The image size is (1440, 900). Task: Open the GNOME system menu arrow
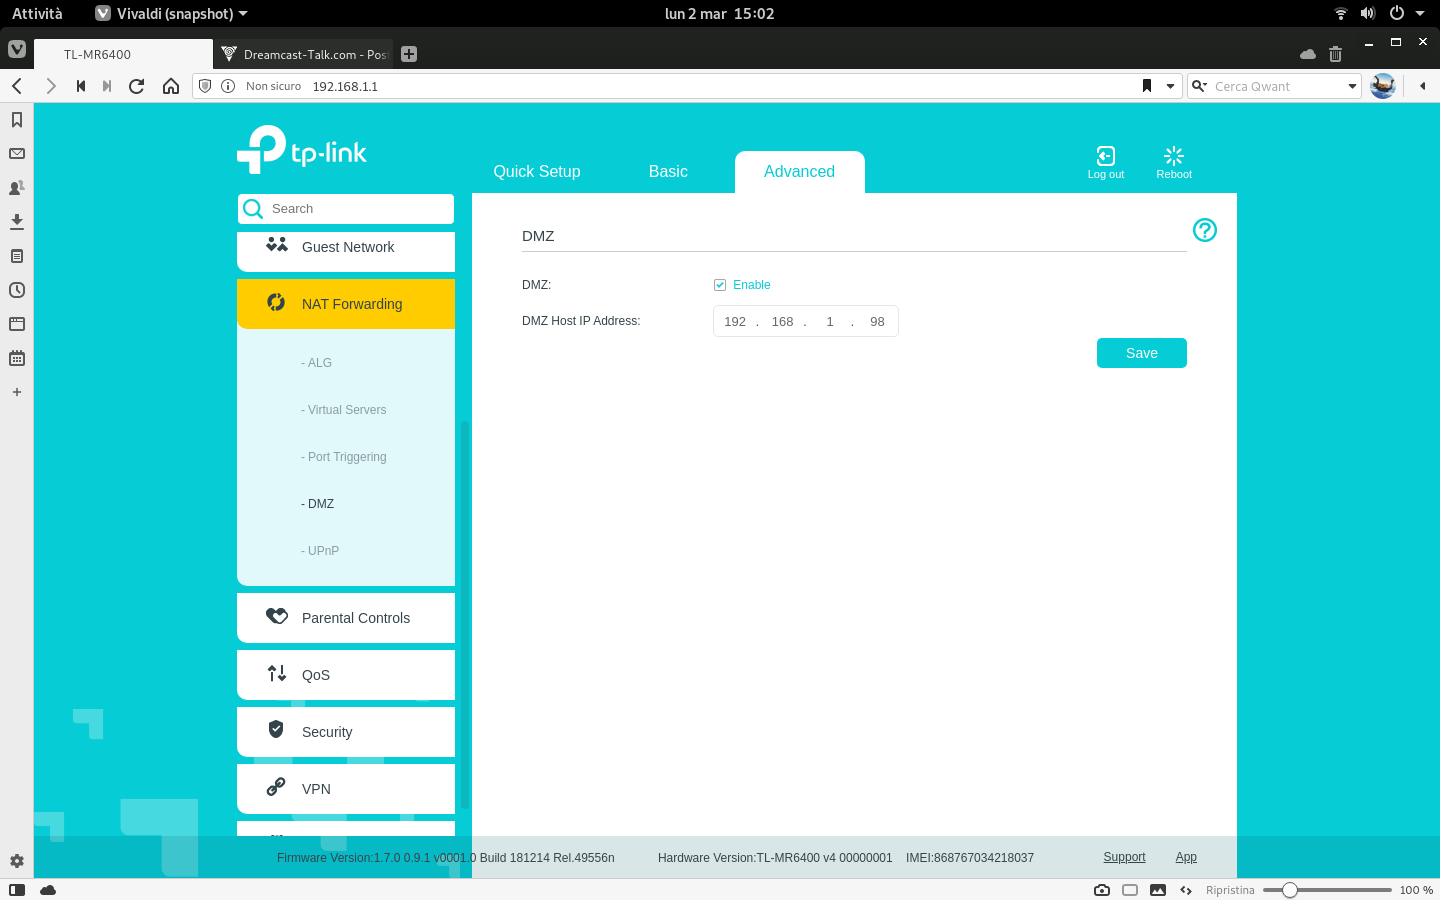[x=1420, y=13]
